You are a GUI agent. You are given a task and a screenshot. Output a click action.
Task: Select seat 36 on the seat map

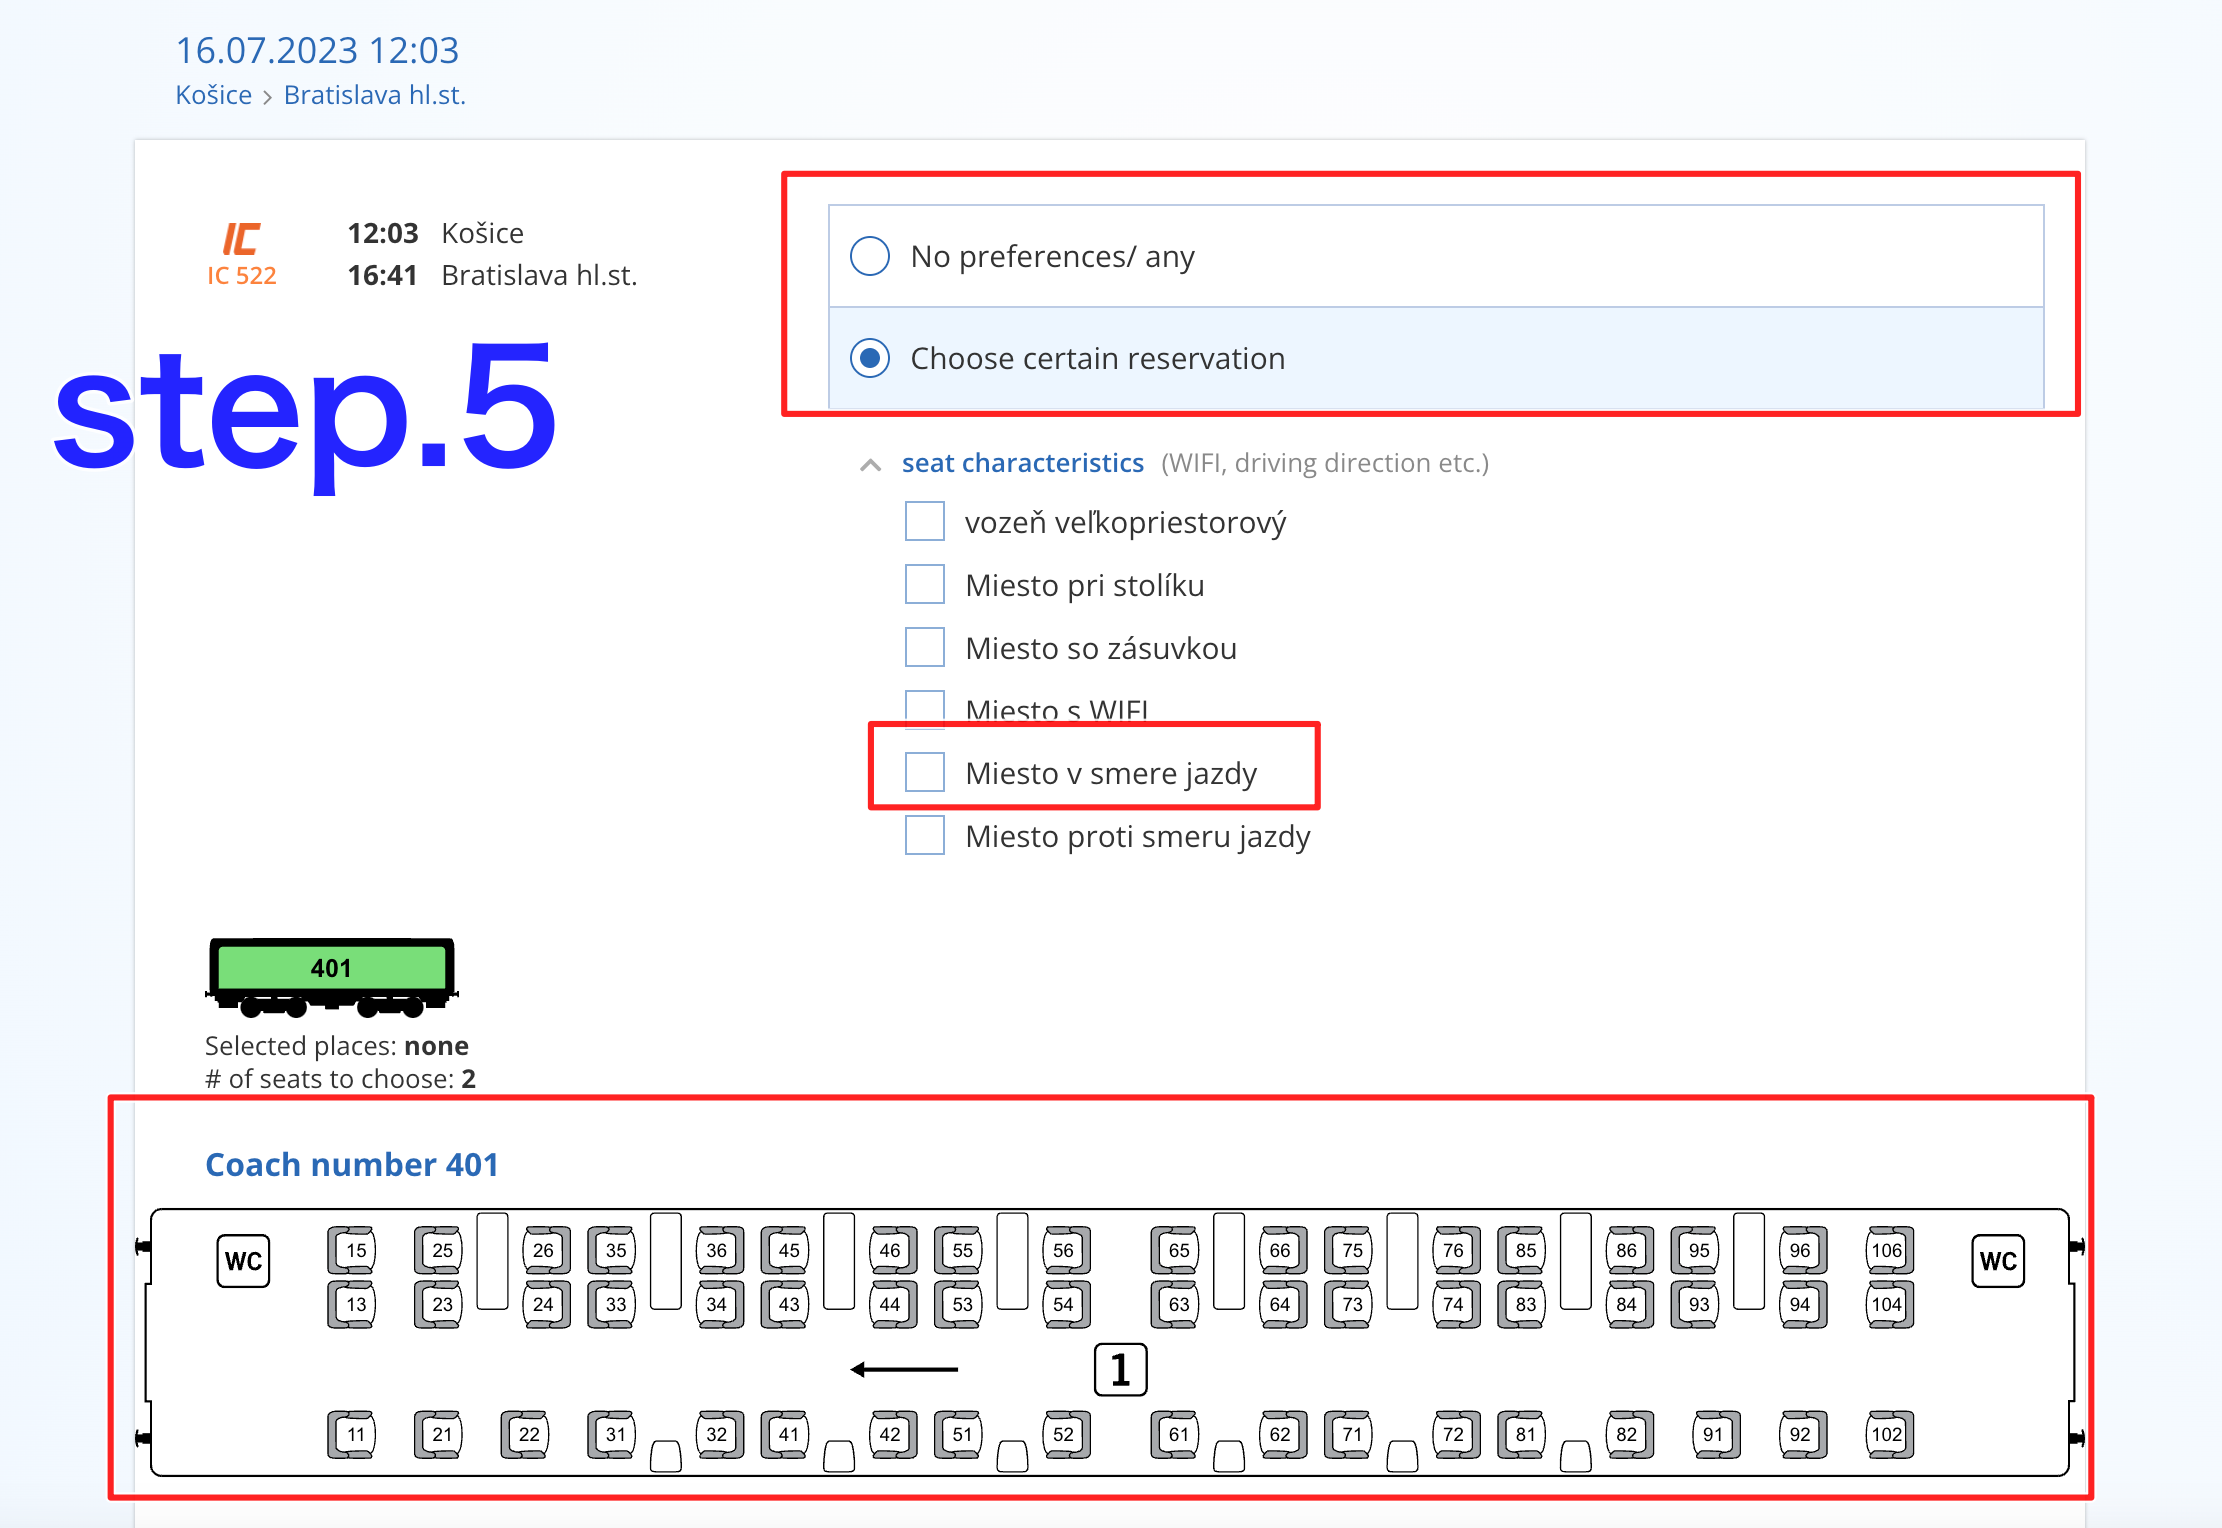coord(720,1250)
